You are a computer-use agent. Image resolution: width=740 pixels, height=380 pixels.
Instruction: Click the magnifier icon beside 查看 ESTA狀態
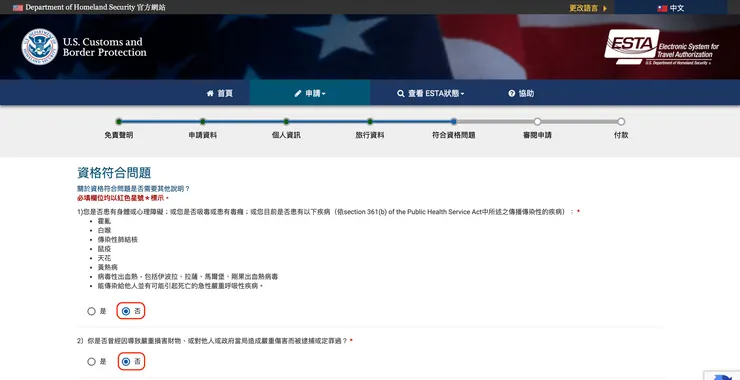click(401, 93)
